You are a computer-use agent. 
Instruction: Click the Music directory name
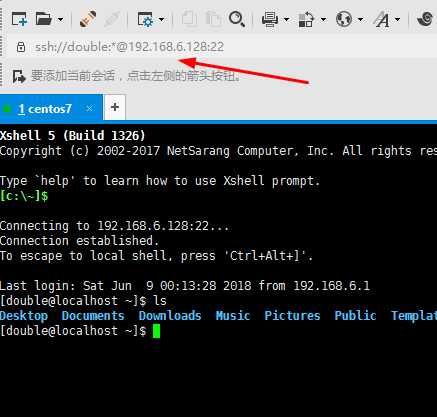[233, 316]
